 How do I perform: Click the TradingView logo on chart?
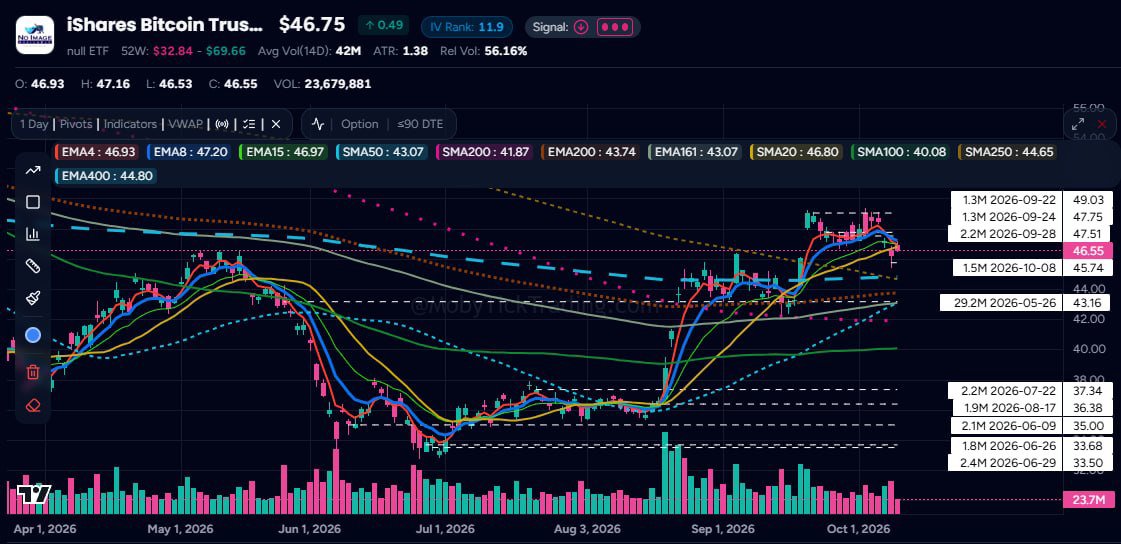[x=33, y=494]
